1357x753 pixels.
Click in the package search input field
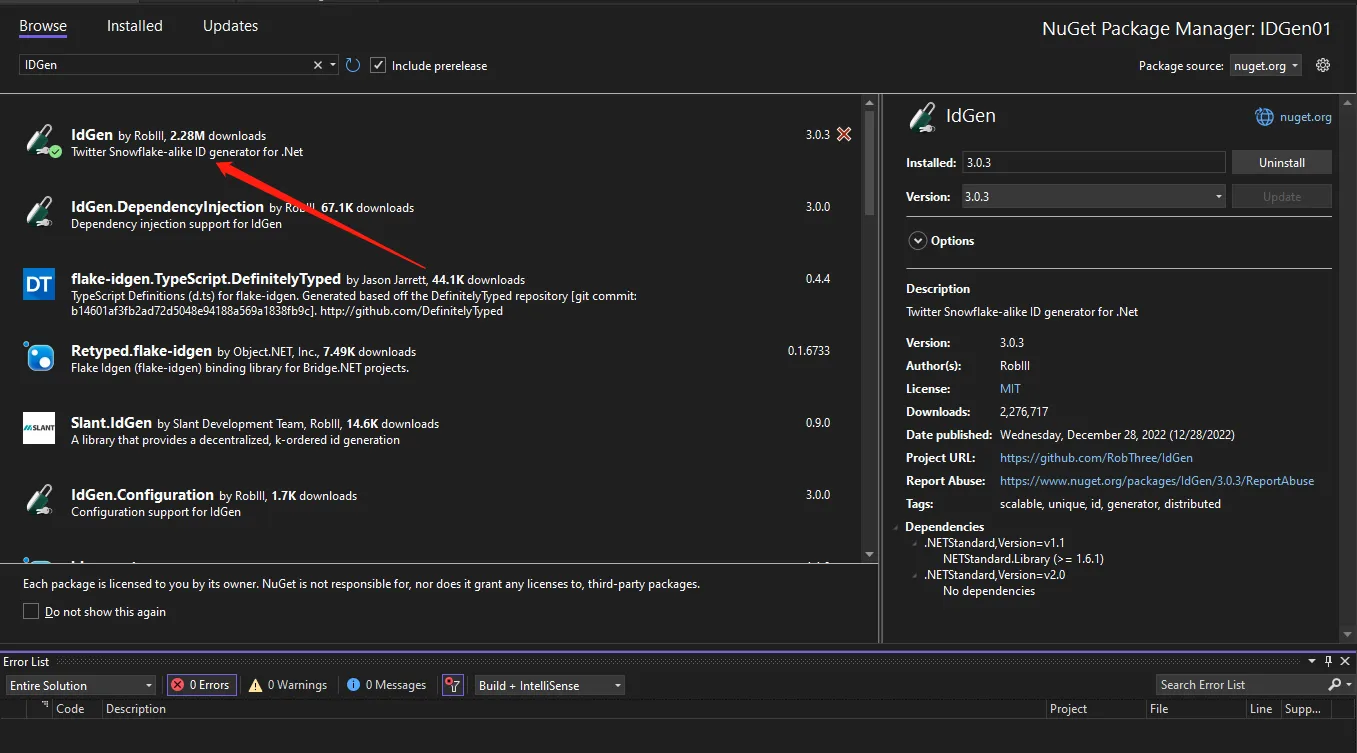point(165,65)
